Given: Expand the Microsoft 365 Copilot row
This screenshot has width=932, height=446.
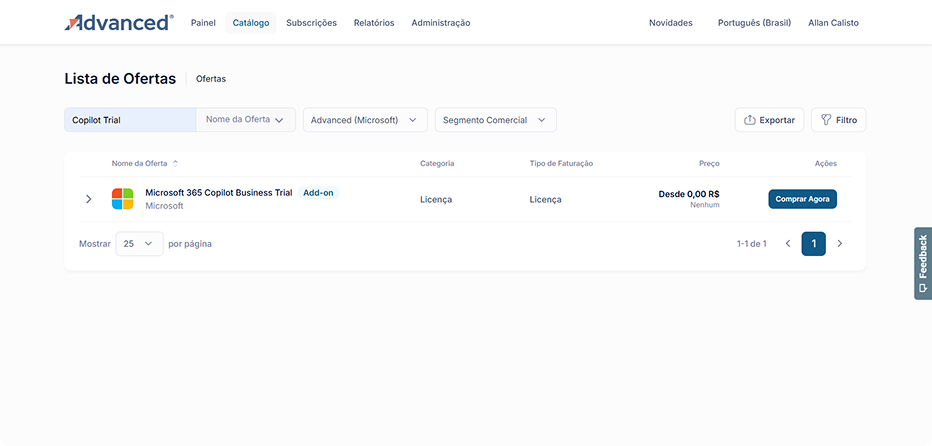Looking at the screenshot, I should click(x=89, y=199).
